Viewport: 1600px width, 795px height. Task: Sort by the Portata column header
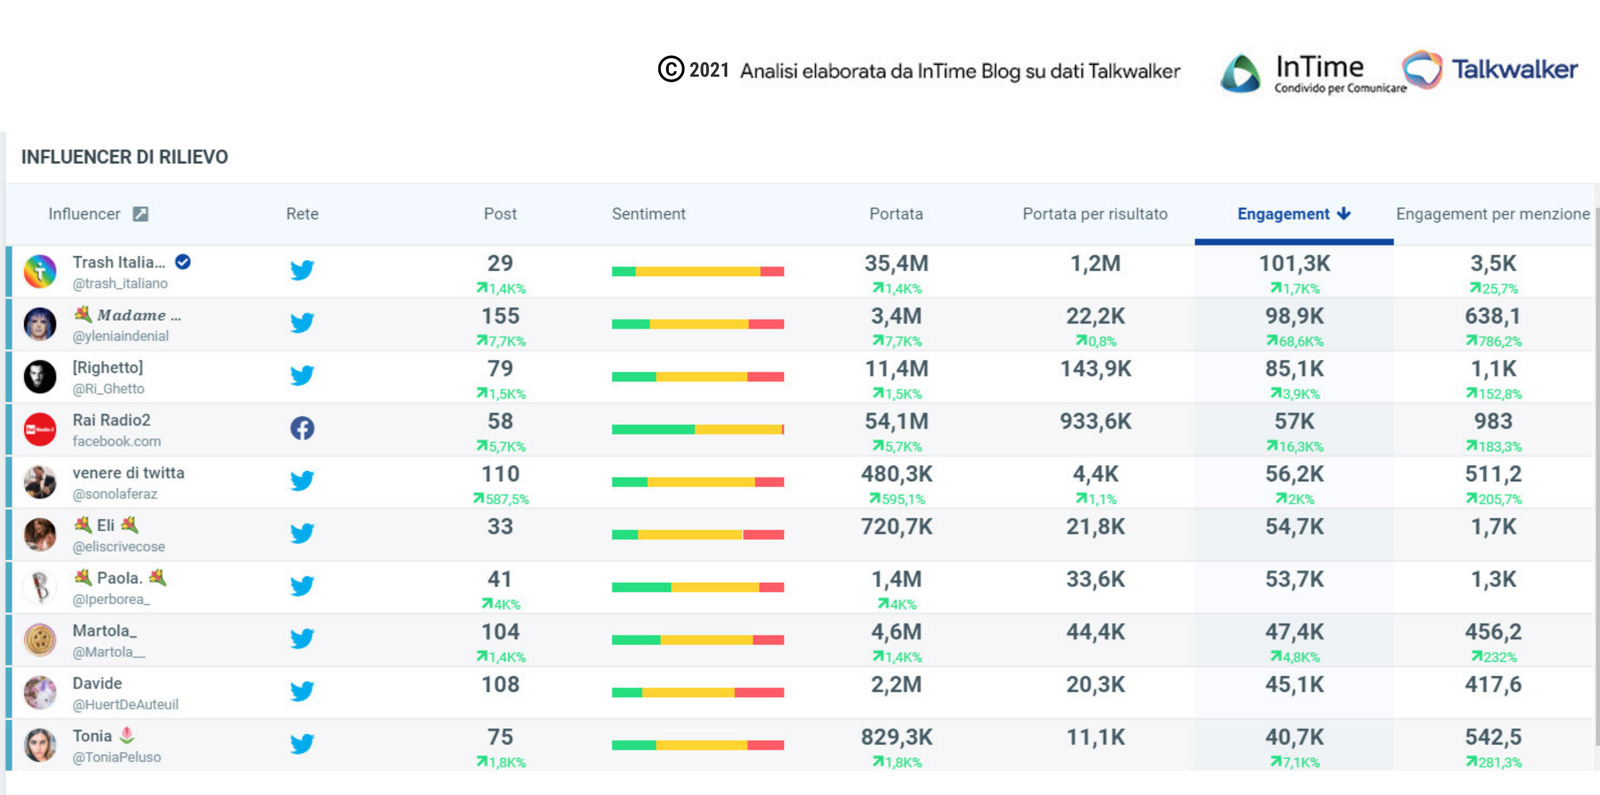[x=896, y=214]
